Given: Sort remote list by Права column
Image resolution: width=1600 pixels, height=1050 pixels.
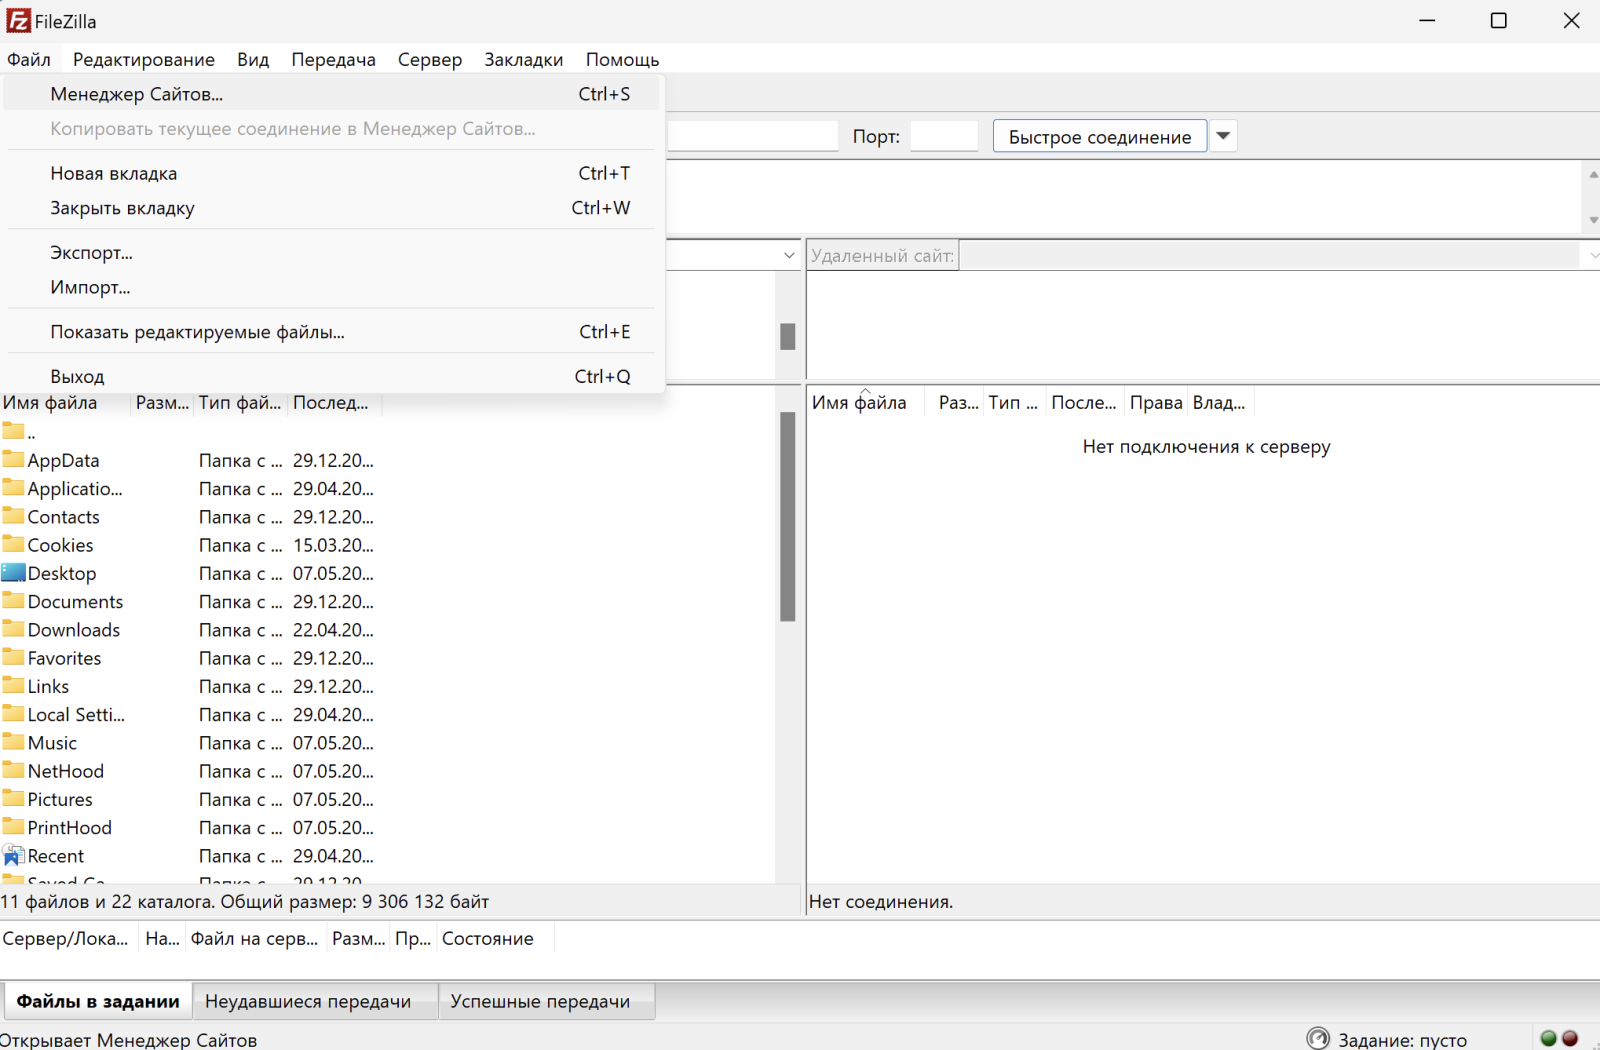Looking at the screenshot, I should click(1156, 403).
